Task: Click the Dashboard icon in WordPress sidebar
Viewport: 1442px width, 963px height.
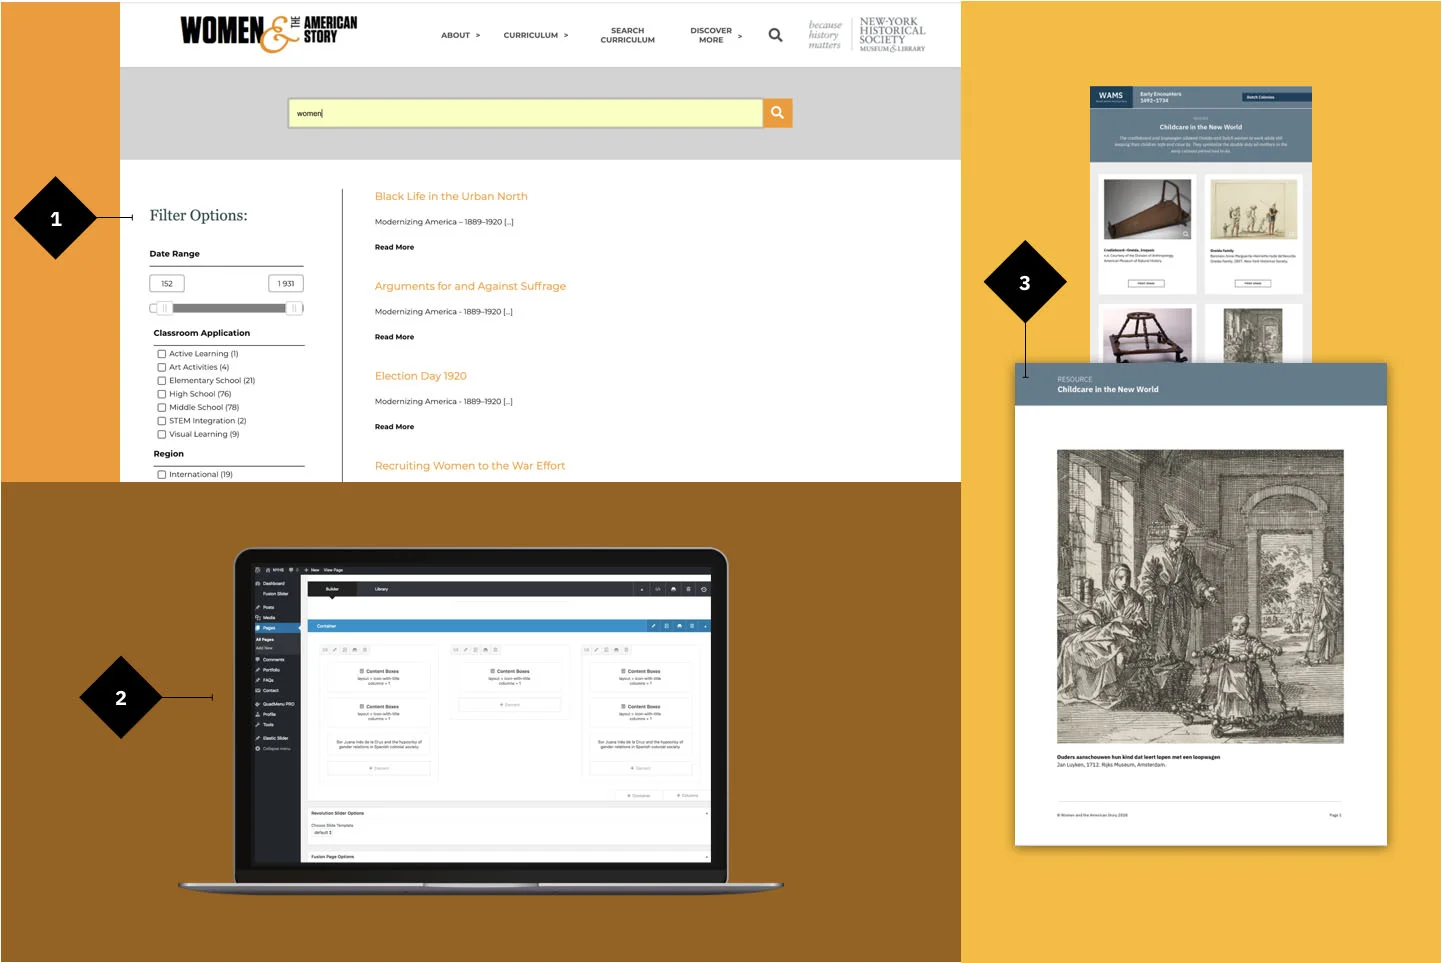Action: [257, 583]
